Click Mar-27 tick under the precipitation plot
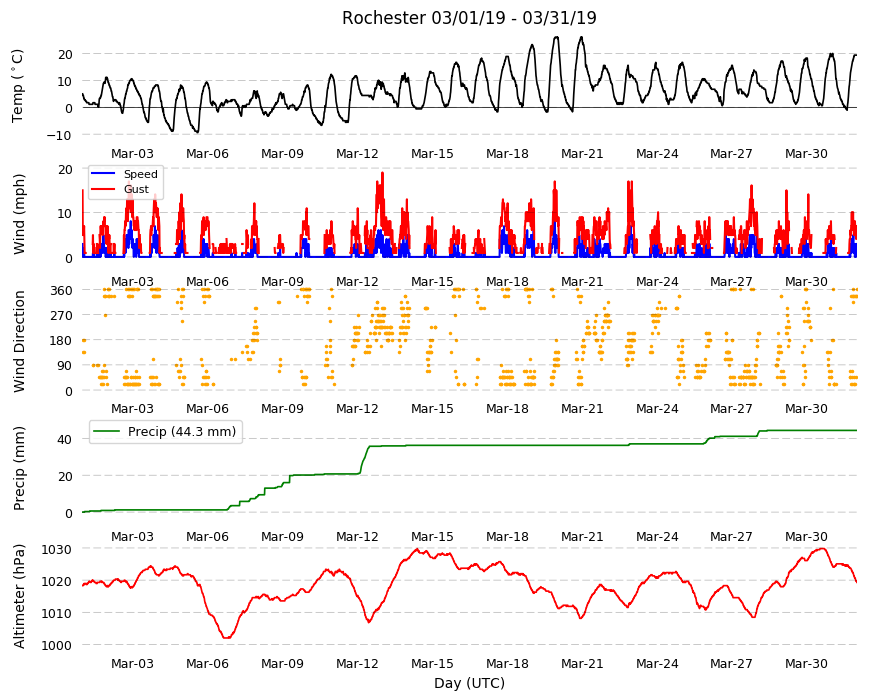870x700 pixels. tap(731, 536)
